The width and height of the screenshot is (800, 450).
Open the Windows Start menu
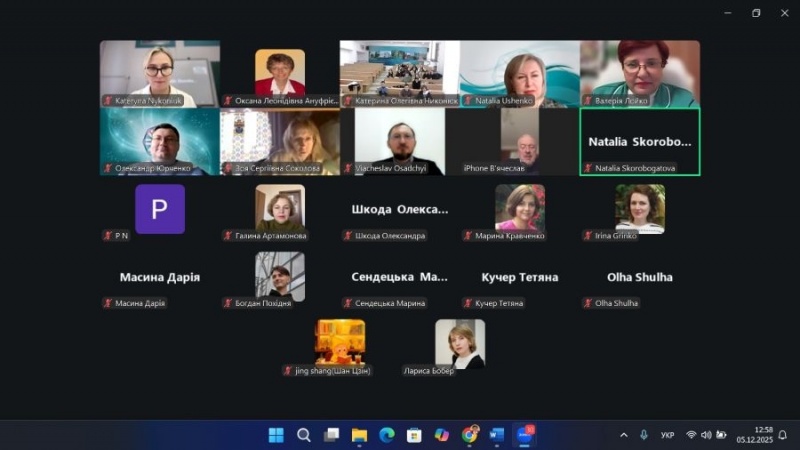point(276,435)
